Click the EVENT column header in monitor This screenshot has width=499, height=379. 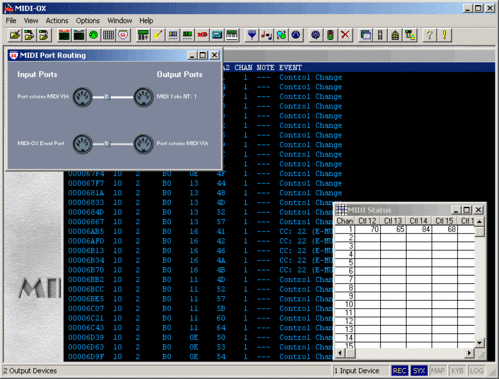[290, 68]
